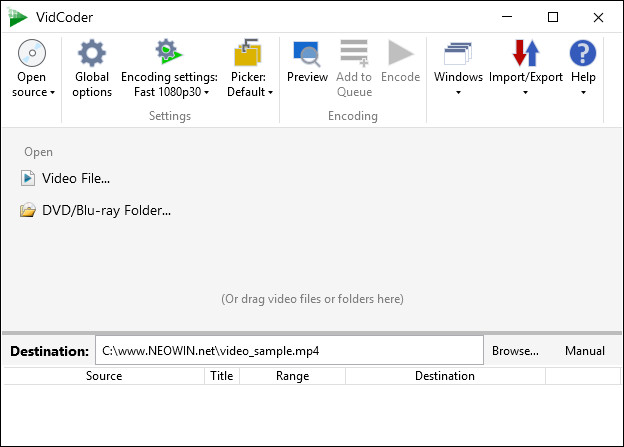Click the Destination path text field
624x447 pixels.
click(289, 351)
